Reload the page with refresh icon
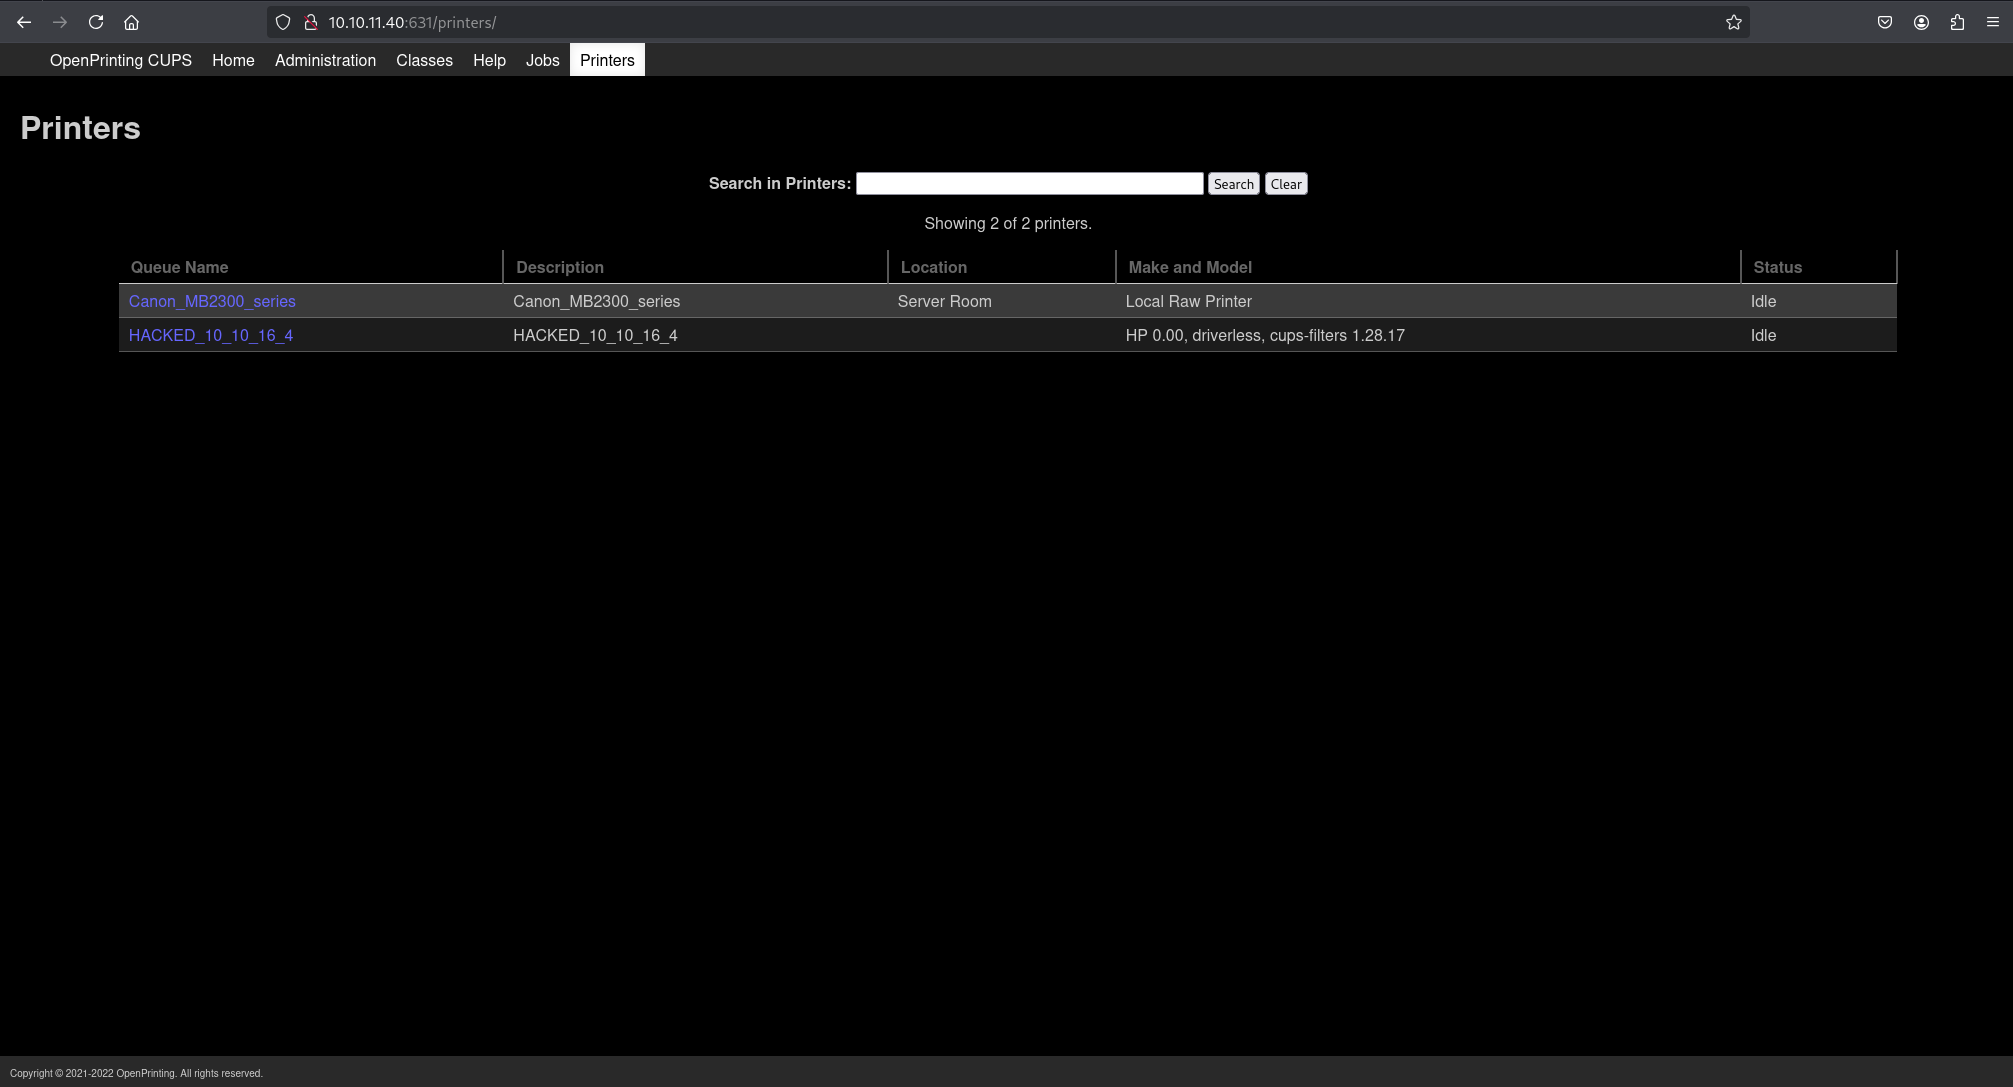The width and height of the screenshot is (2013, 1087). tap(96, 22)
